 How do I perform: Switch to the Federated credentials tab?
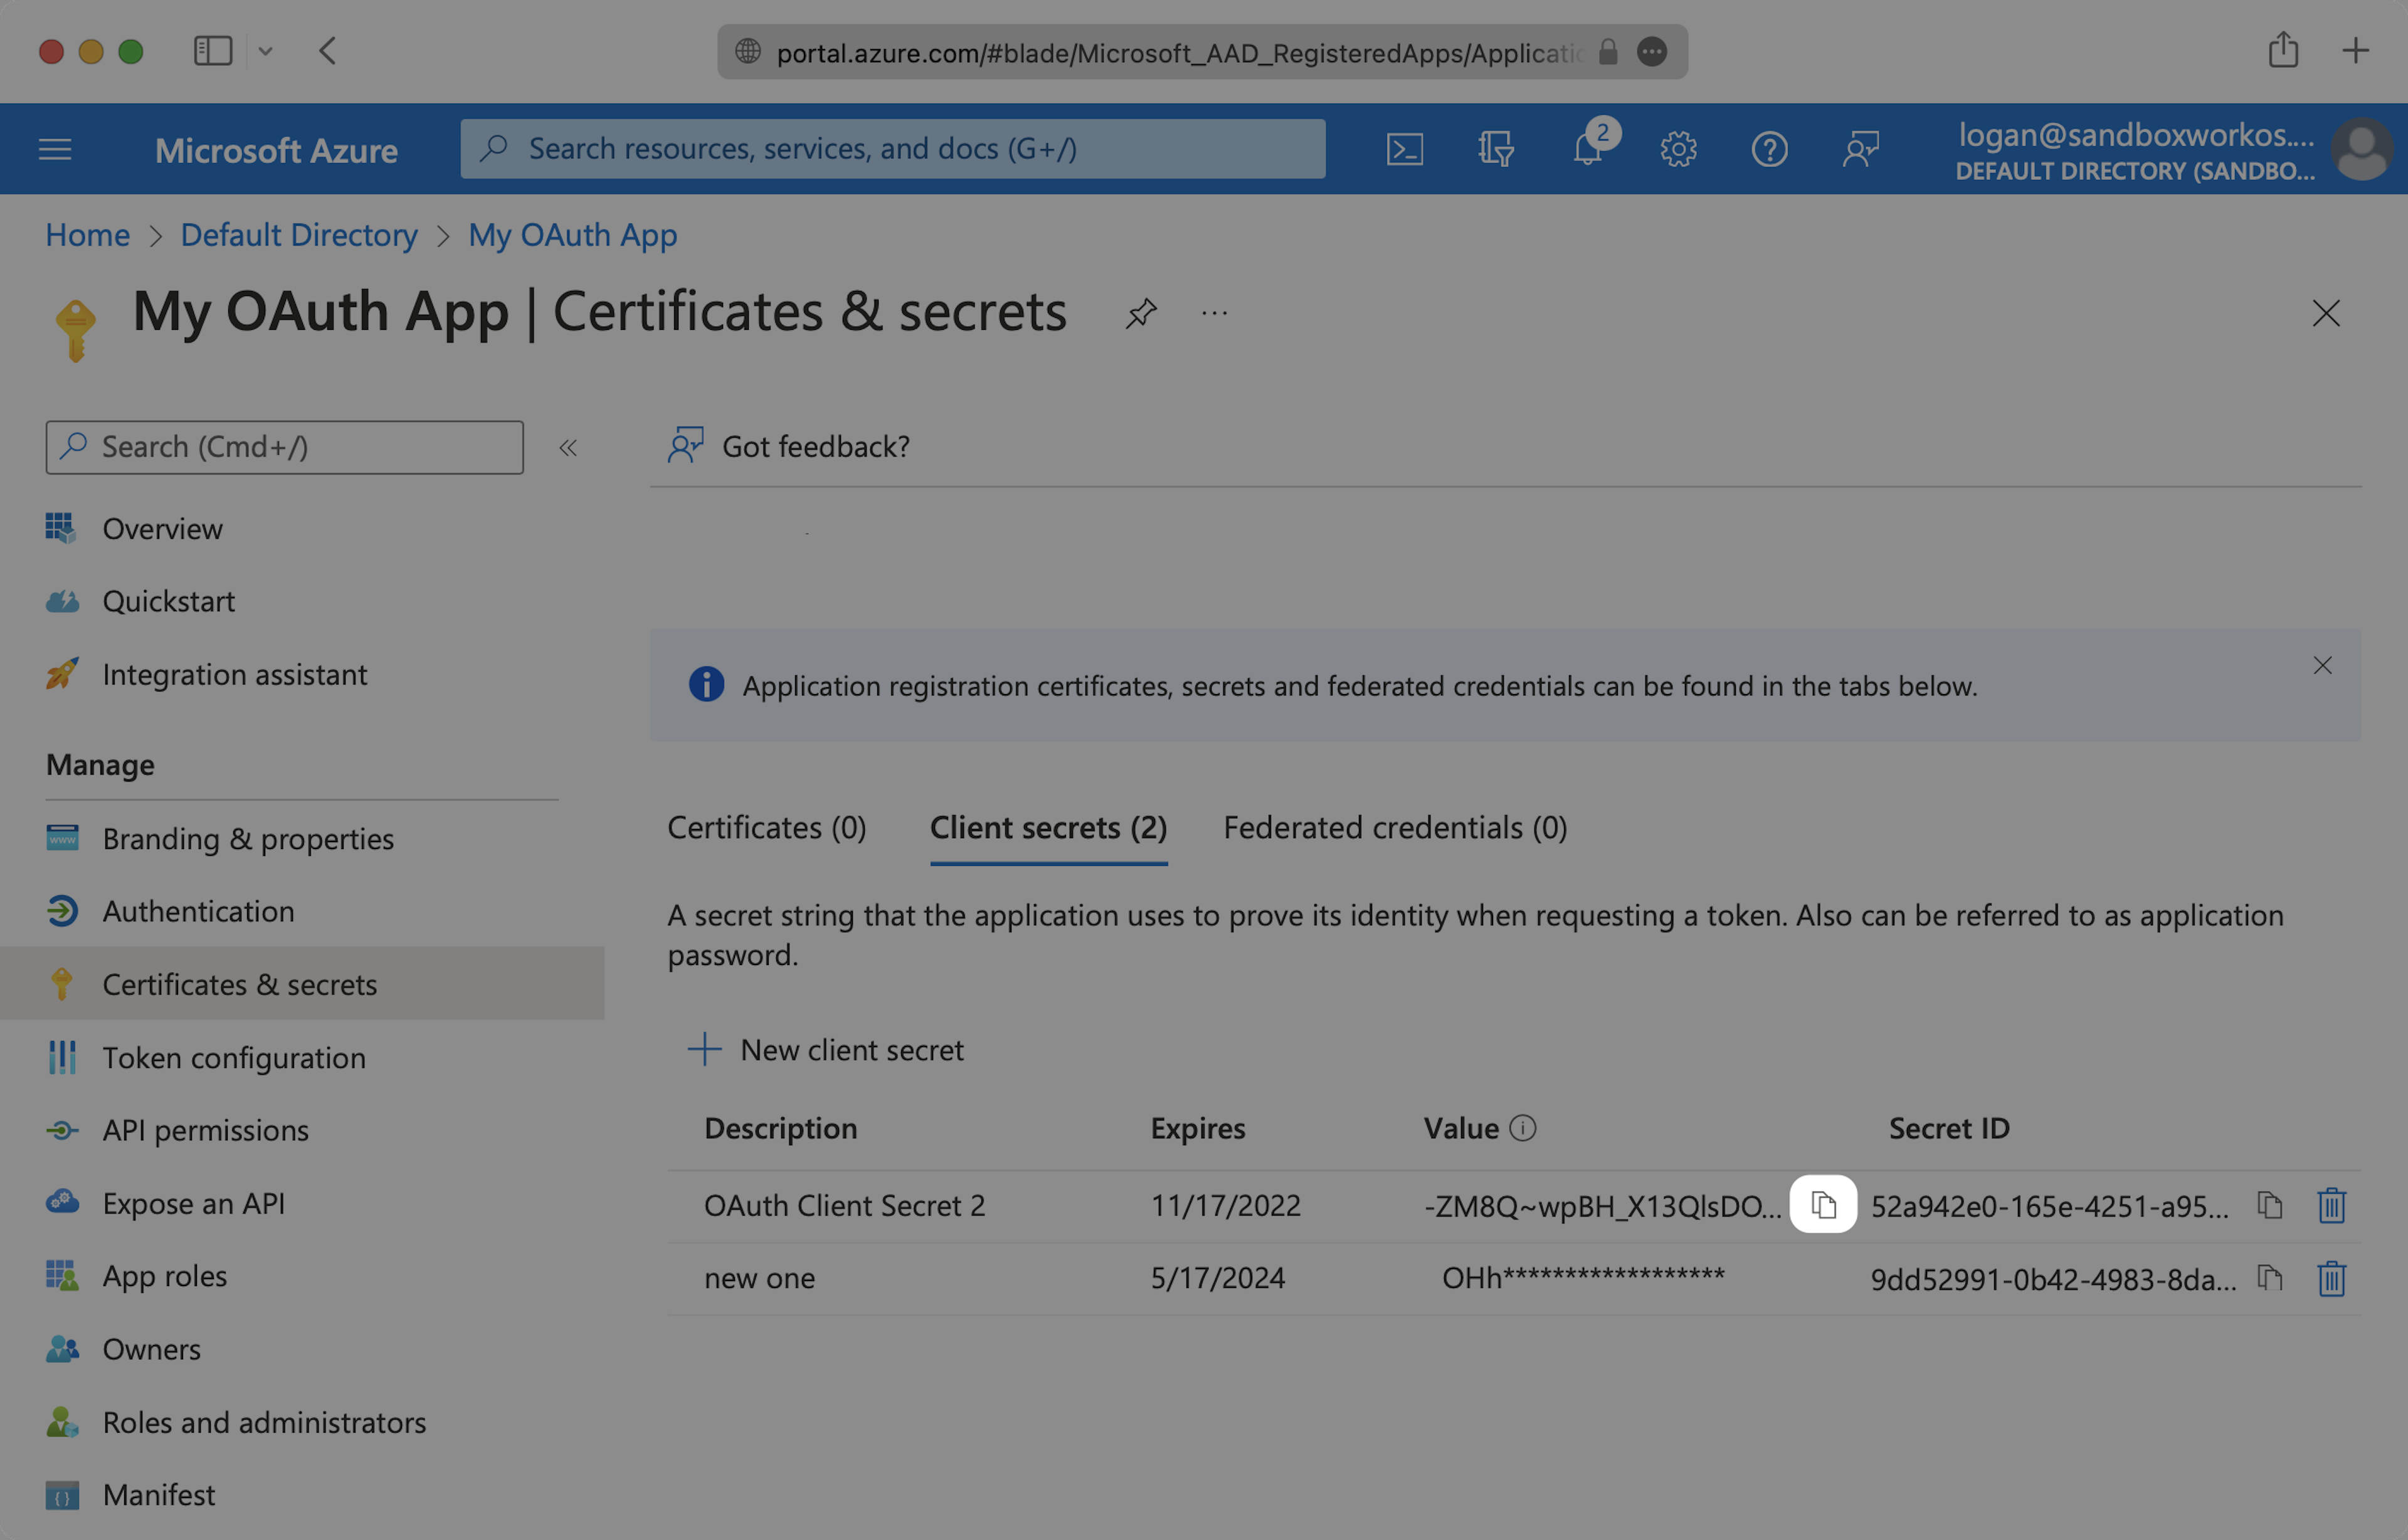click(1394, 828)
